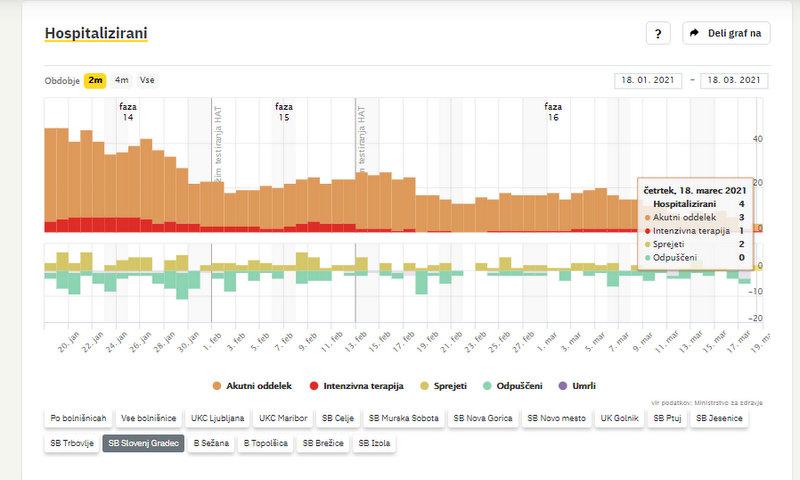Choose SB Celje hospital

tap(338, 418)
